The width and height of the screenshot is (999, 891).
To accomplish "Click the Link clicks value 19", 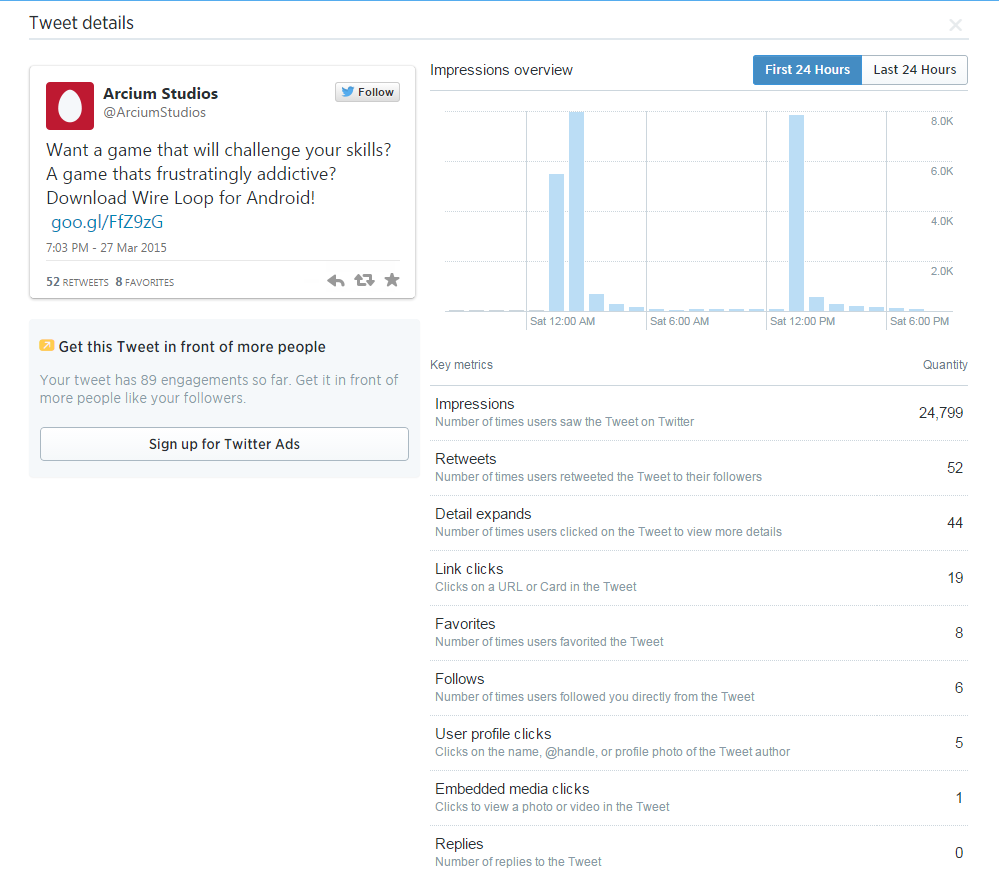I will coord(955,578).
